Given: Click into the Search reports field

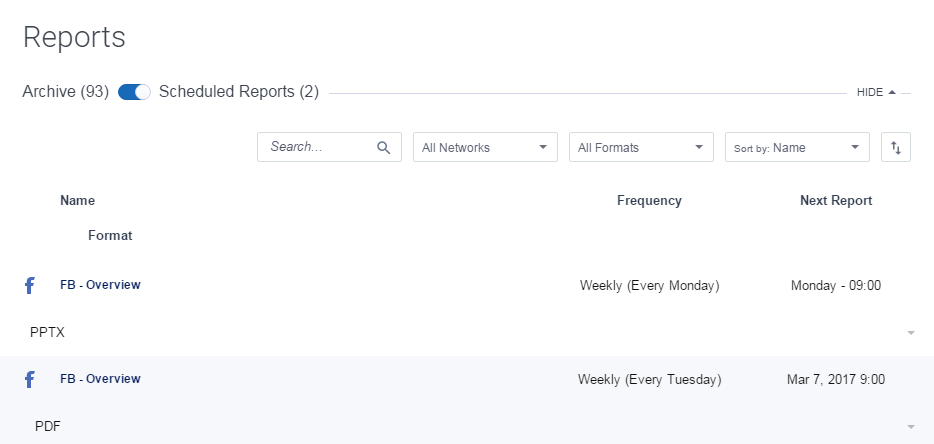Looking at the screenshot, I should pyautogui.click(x=318, y=147).
